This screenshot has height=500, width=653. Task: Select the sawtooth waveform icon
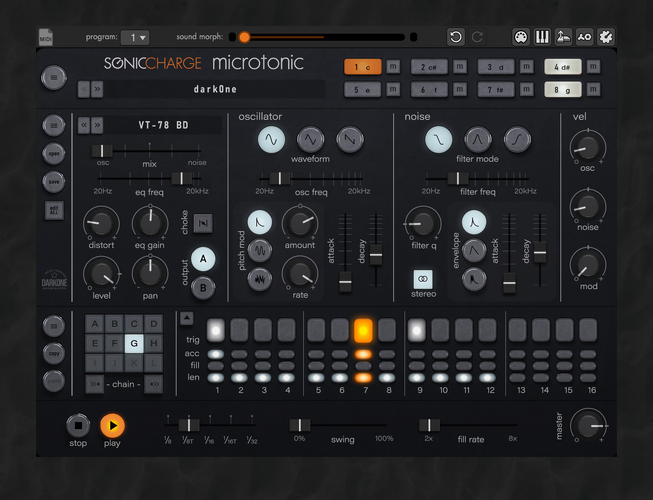tap(350, 139)
